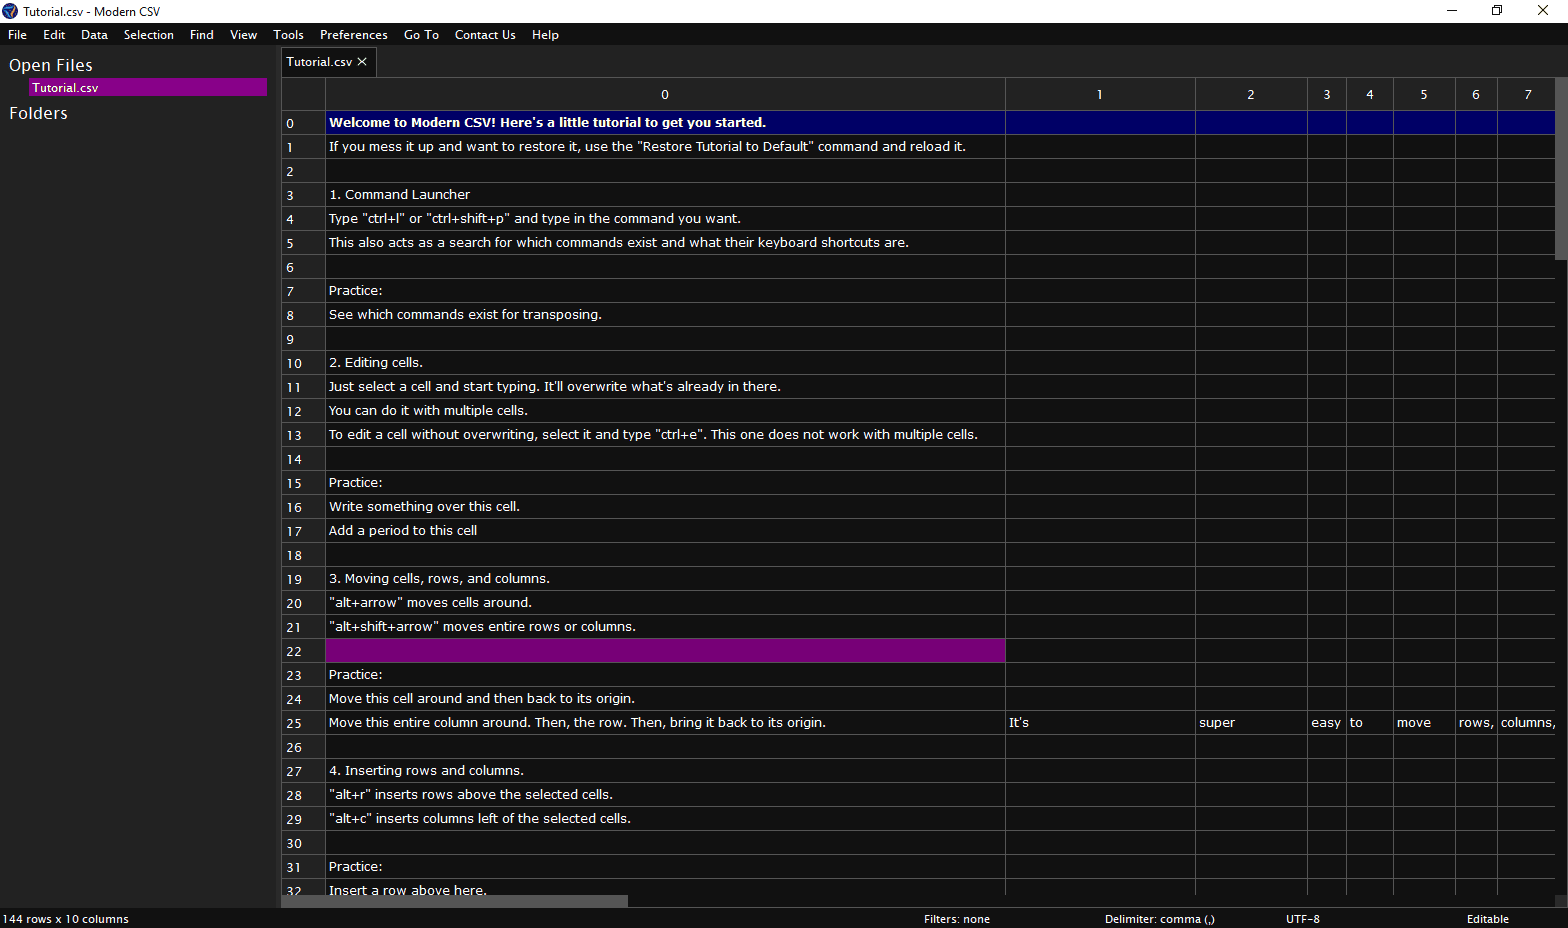This screenshot has height=928, width=1568.
Task: Click the highlighted purple cell in row 22
Action: 665,651
